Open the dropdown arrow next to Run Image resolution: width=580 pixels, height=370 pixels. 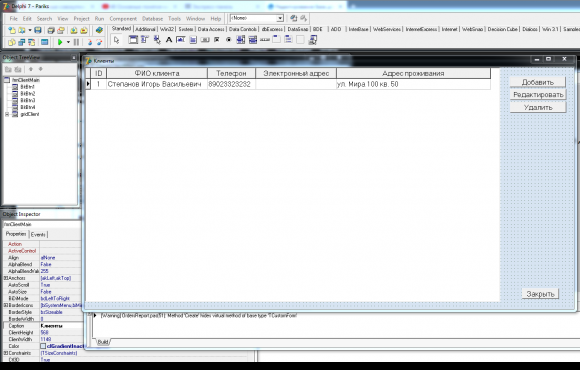click(68, 43)
